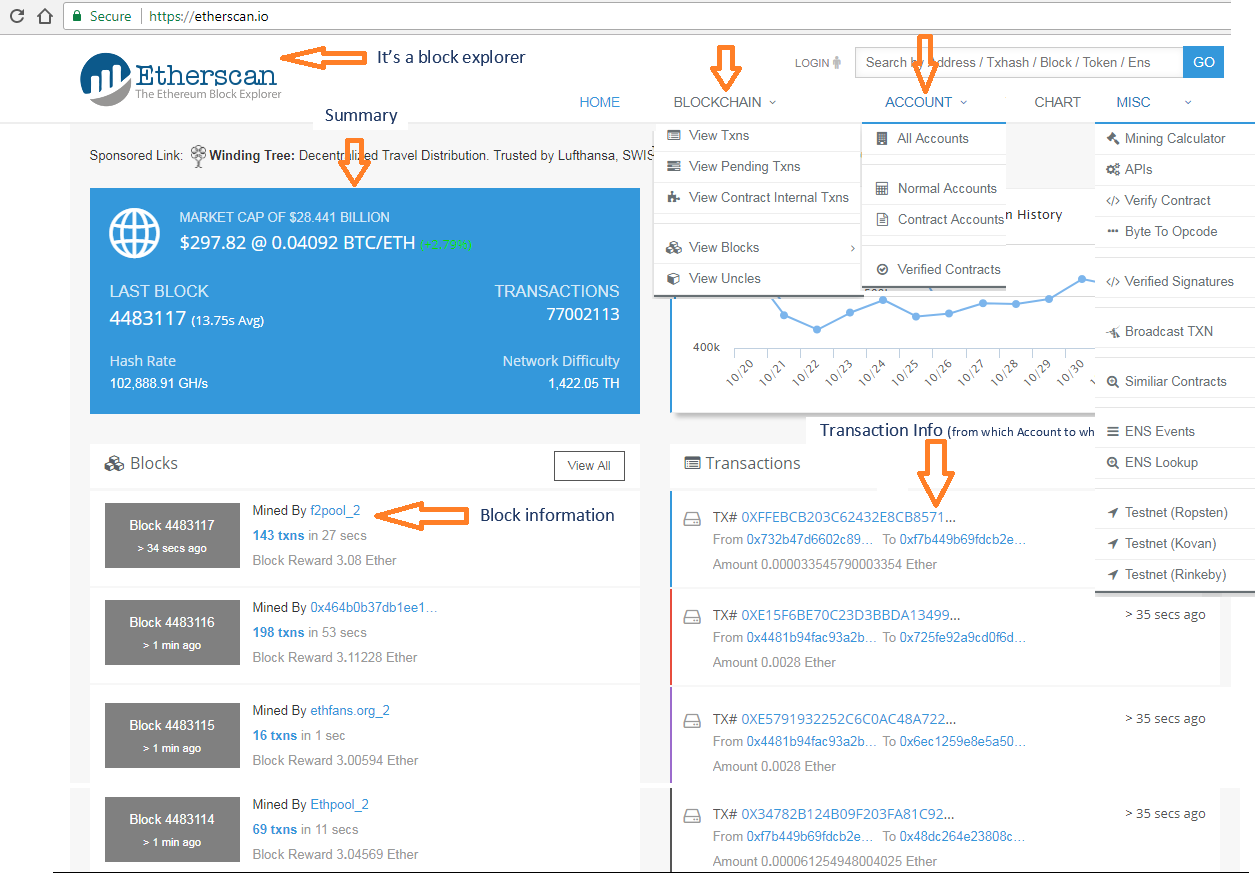This screenshot has height=879, width=1255.
Task: Open To address 0x48dc264e23808c link
Action: click(x=963, y=837)
